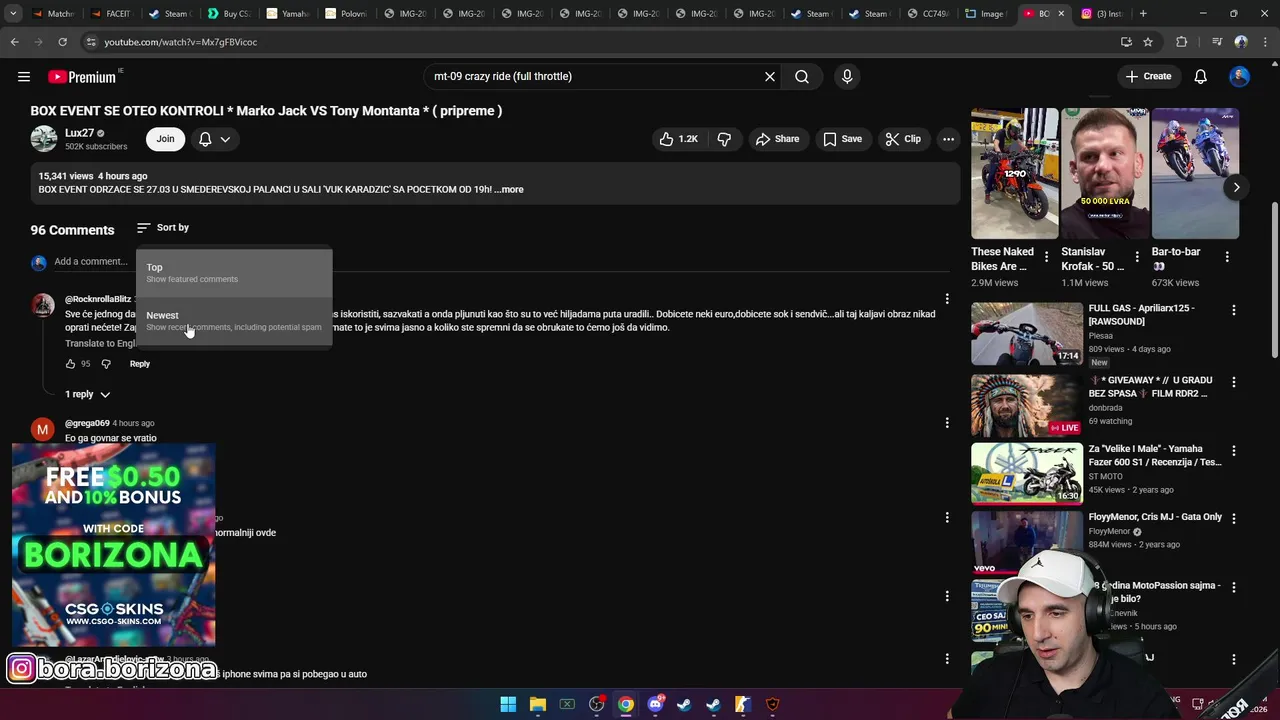Reload the page with the browser refresh button
This screenshot has height=720, width=1280.
click(62, 42)
